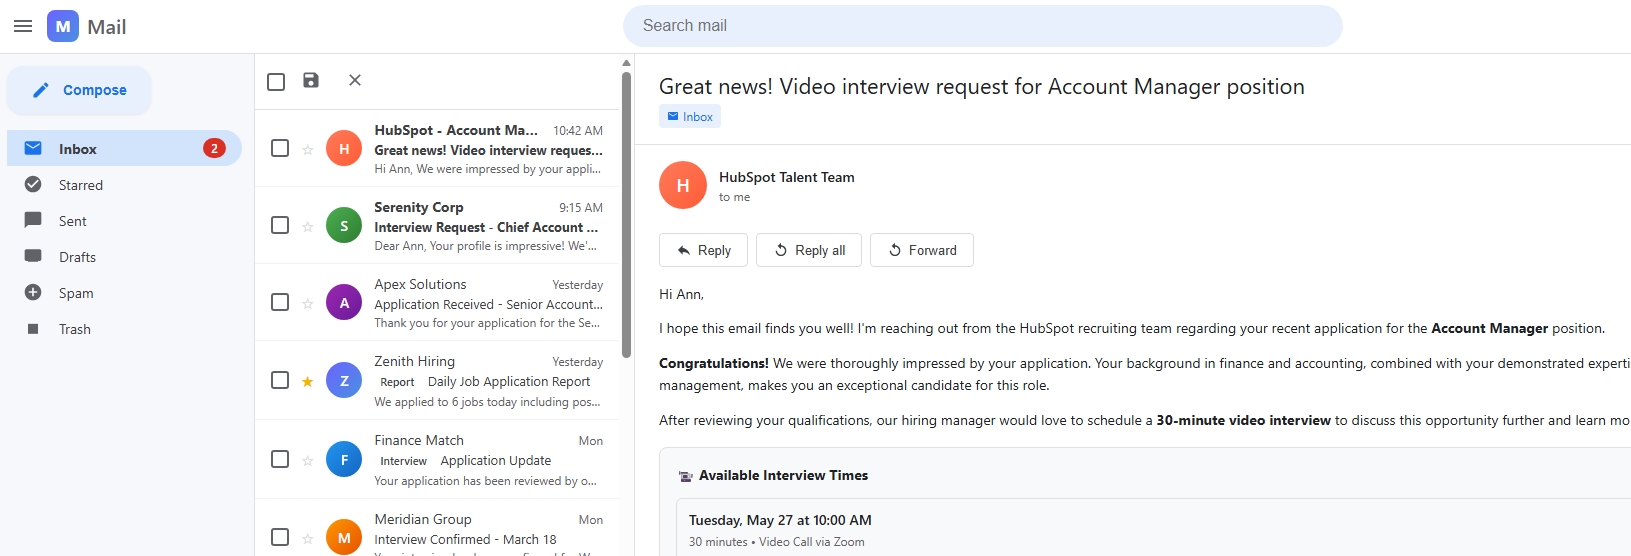The height and width of the screenshot is (556, 1631).
Task: Tick the select-all emails checkbox
Action: (276, 81)
